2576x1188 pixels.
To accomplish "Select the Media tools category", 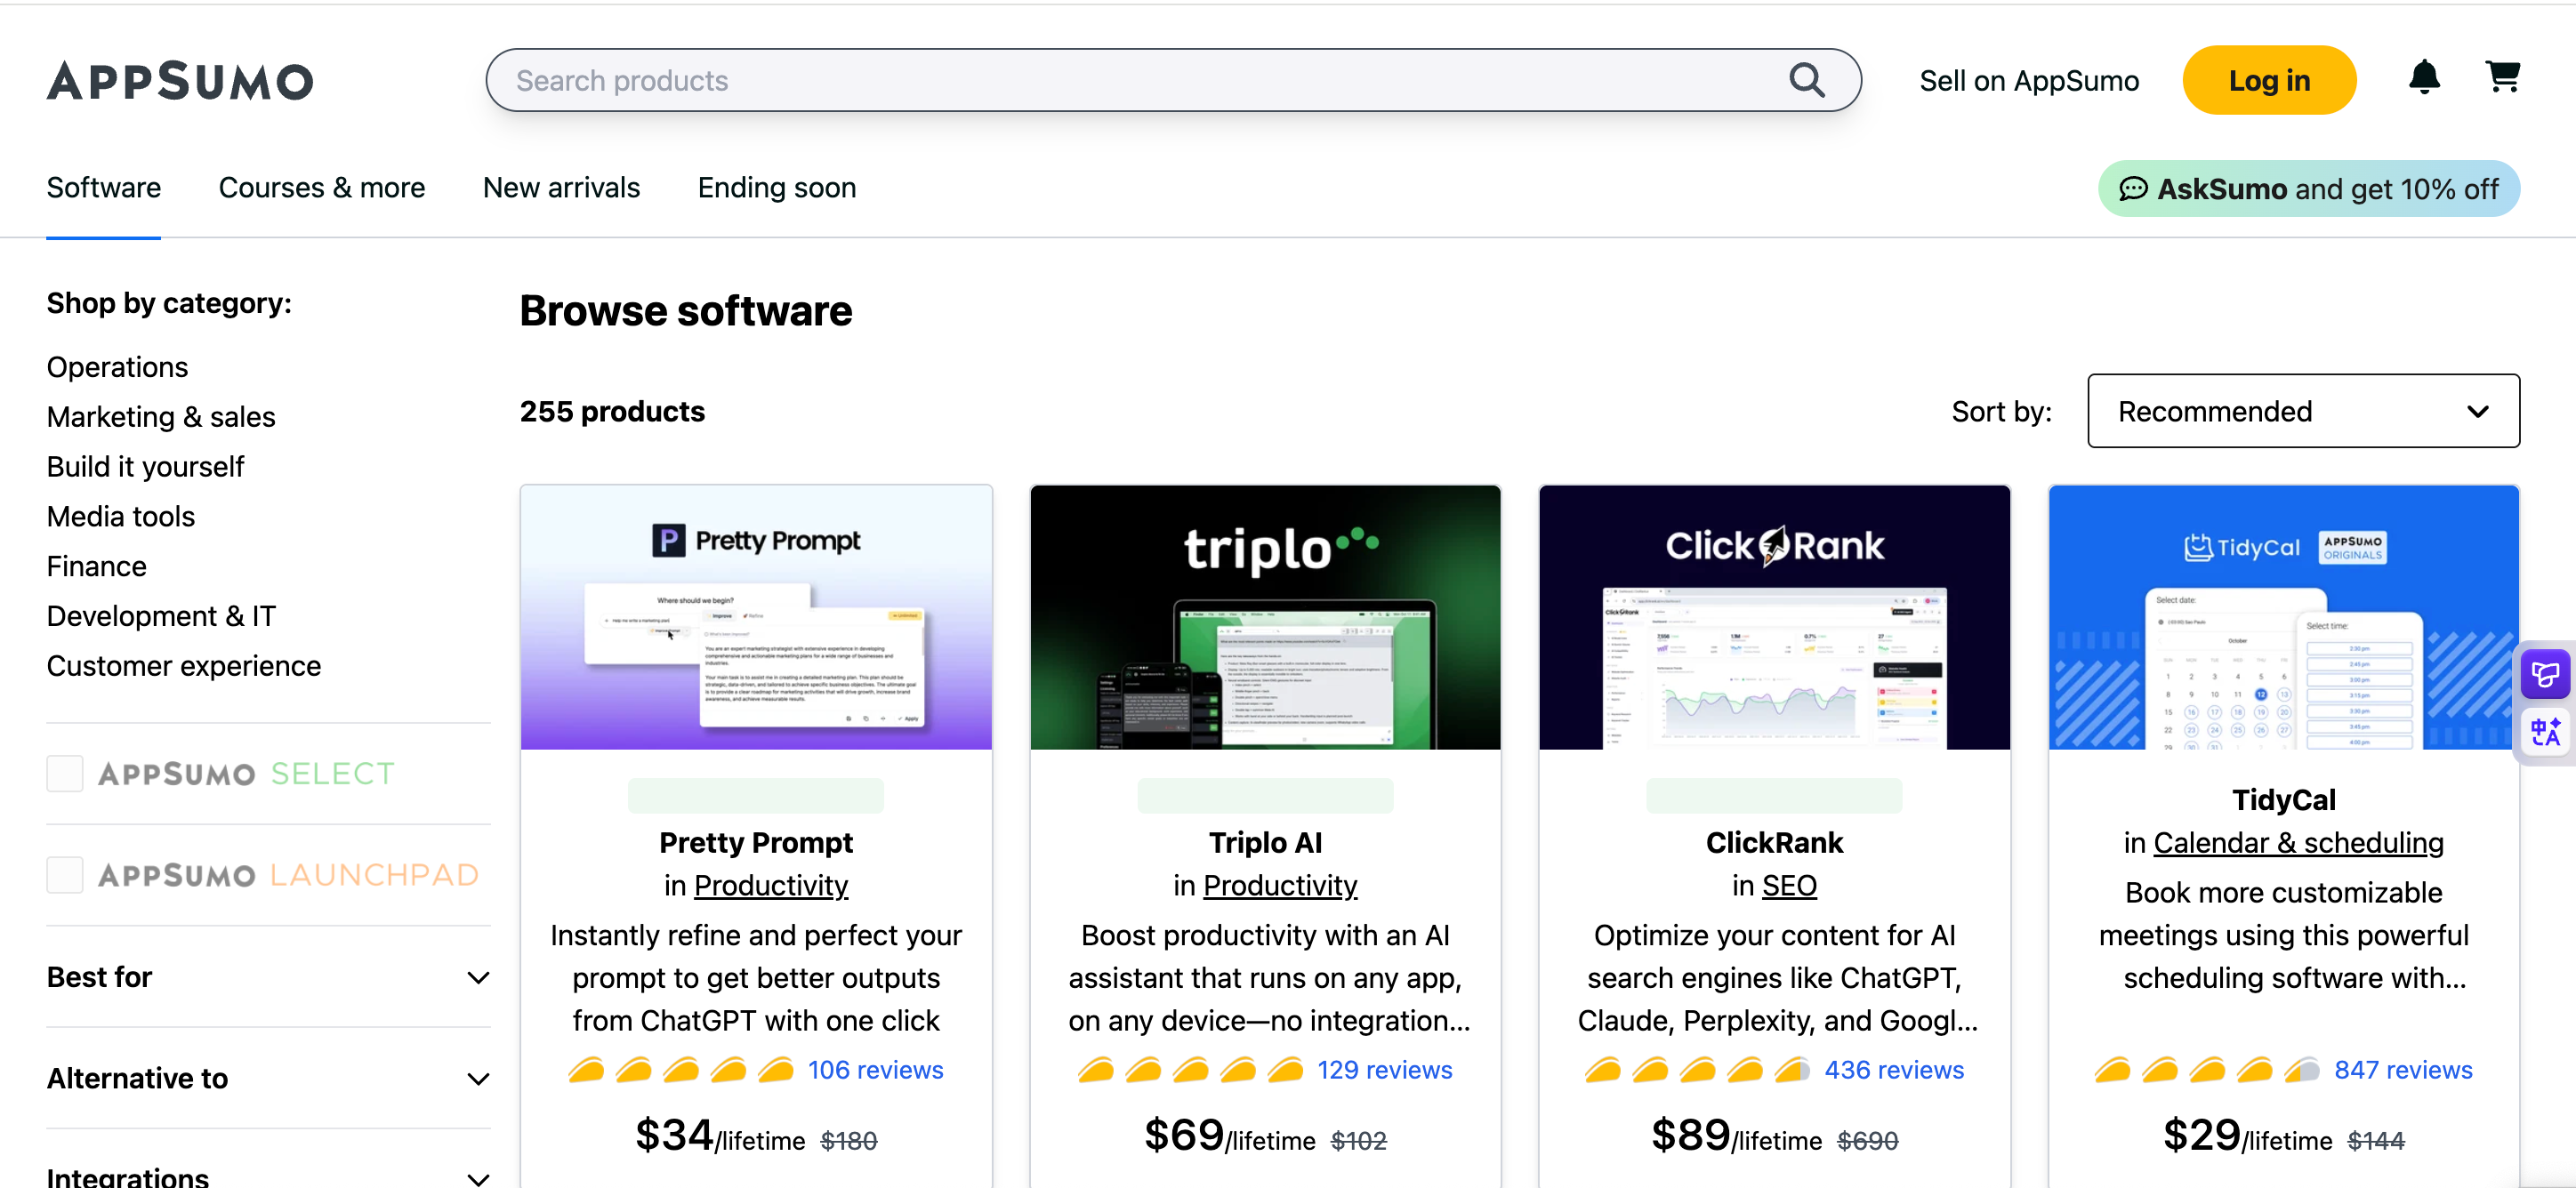I will (x=121, y=517).
